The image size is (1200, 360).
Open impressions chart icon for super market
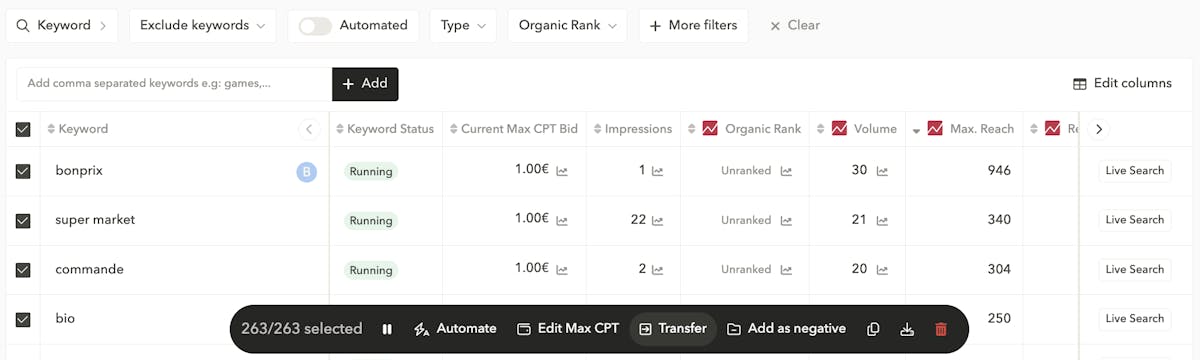click(658, 220)
